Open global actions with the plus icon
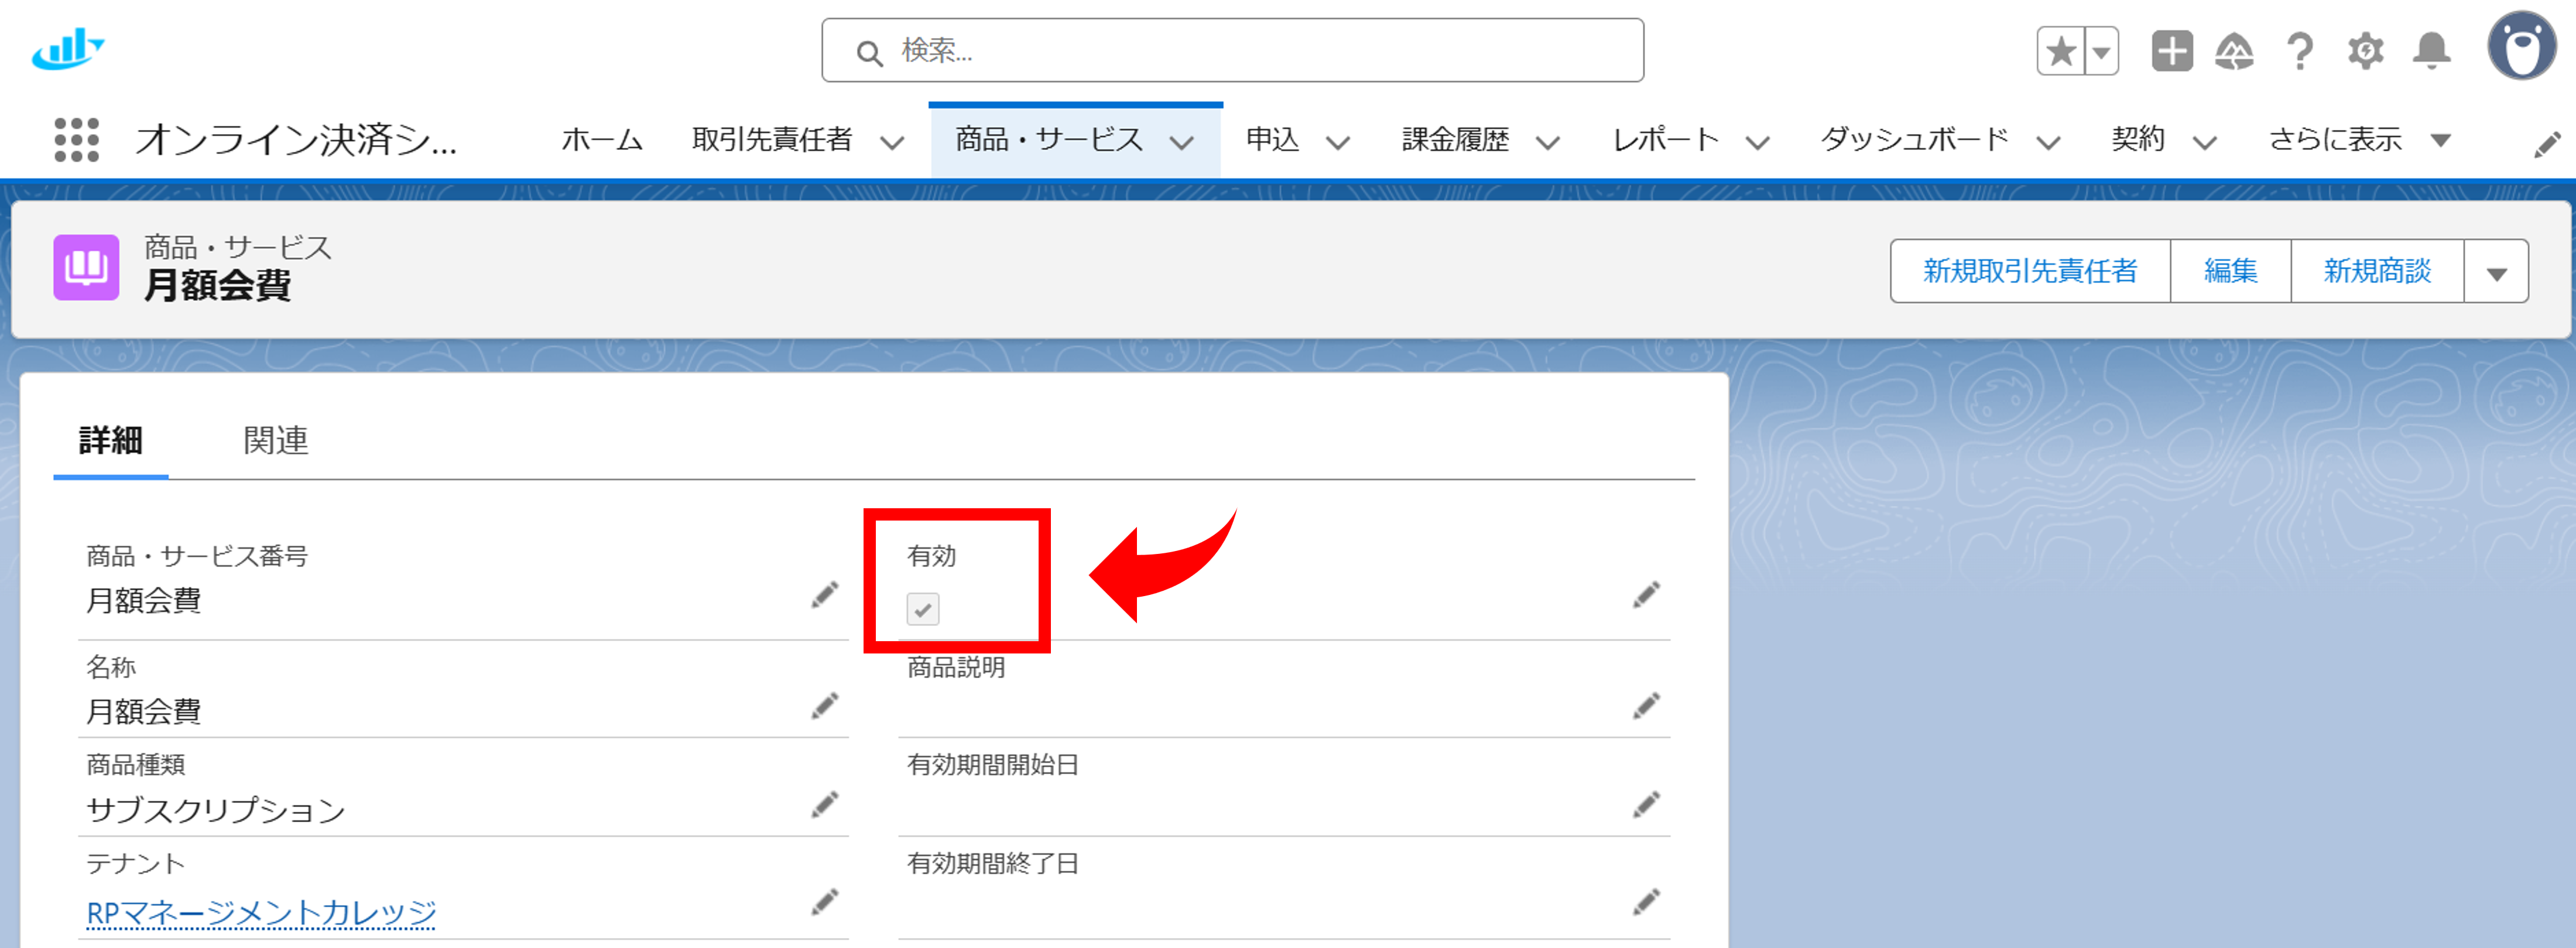Screen dimensions: 2576x948 [x=2172, y=51]
